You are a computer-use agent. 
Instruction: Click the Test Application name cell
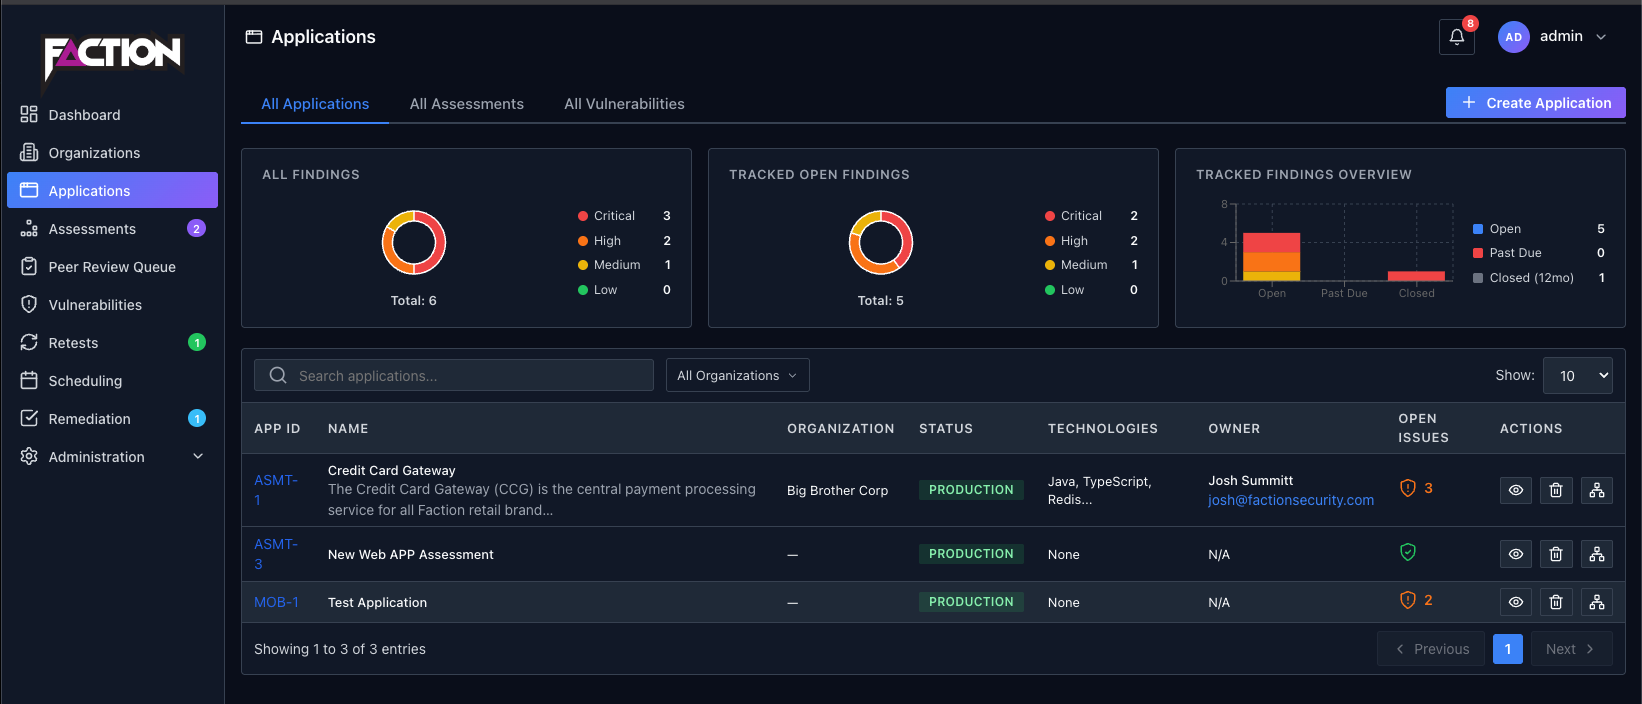click(x=378, y=602)
